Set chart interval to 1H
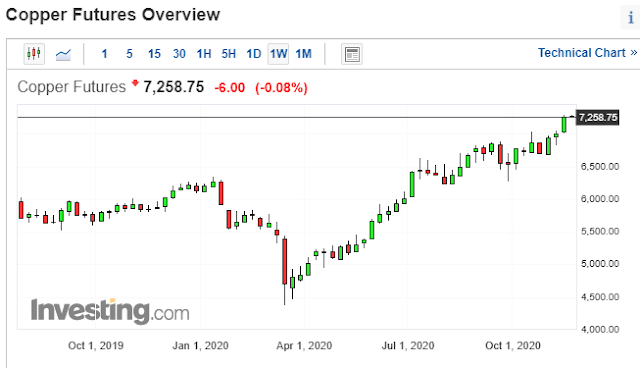Image resolution: width=640 pixels, height=368 pixels. [204, 54]
